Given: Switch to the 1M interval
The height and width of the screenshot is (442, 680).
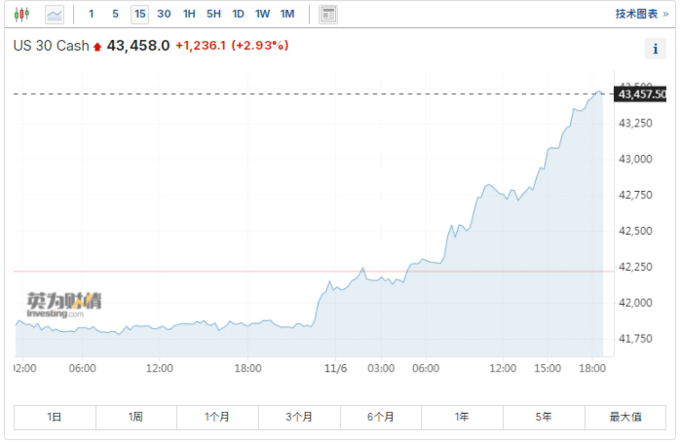Looking at the screenshot, I should 287,15.
